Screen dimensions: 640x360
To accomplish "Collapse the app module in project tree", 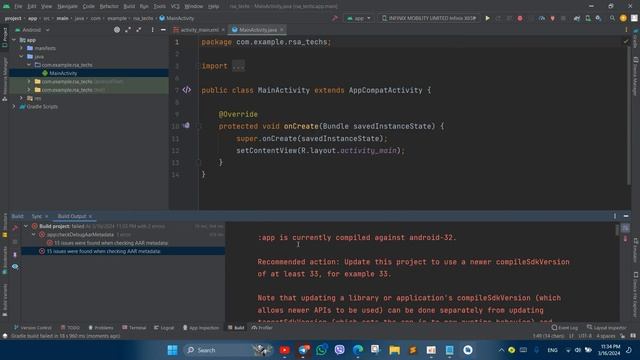I will point(14,40).
